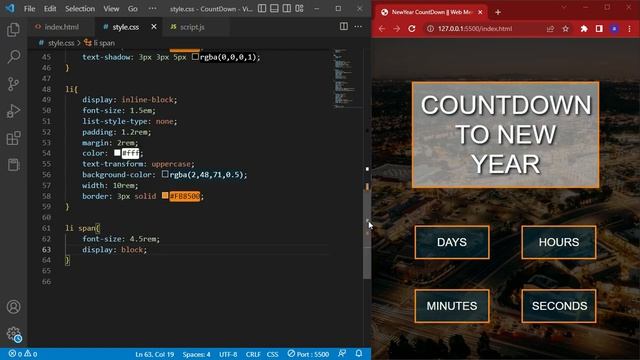640x360 pixels.
Task: Open the Explorer view in activity bar
Action: pyautogui.click(x=13, y=29)
